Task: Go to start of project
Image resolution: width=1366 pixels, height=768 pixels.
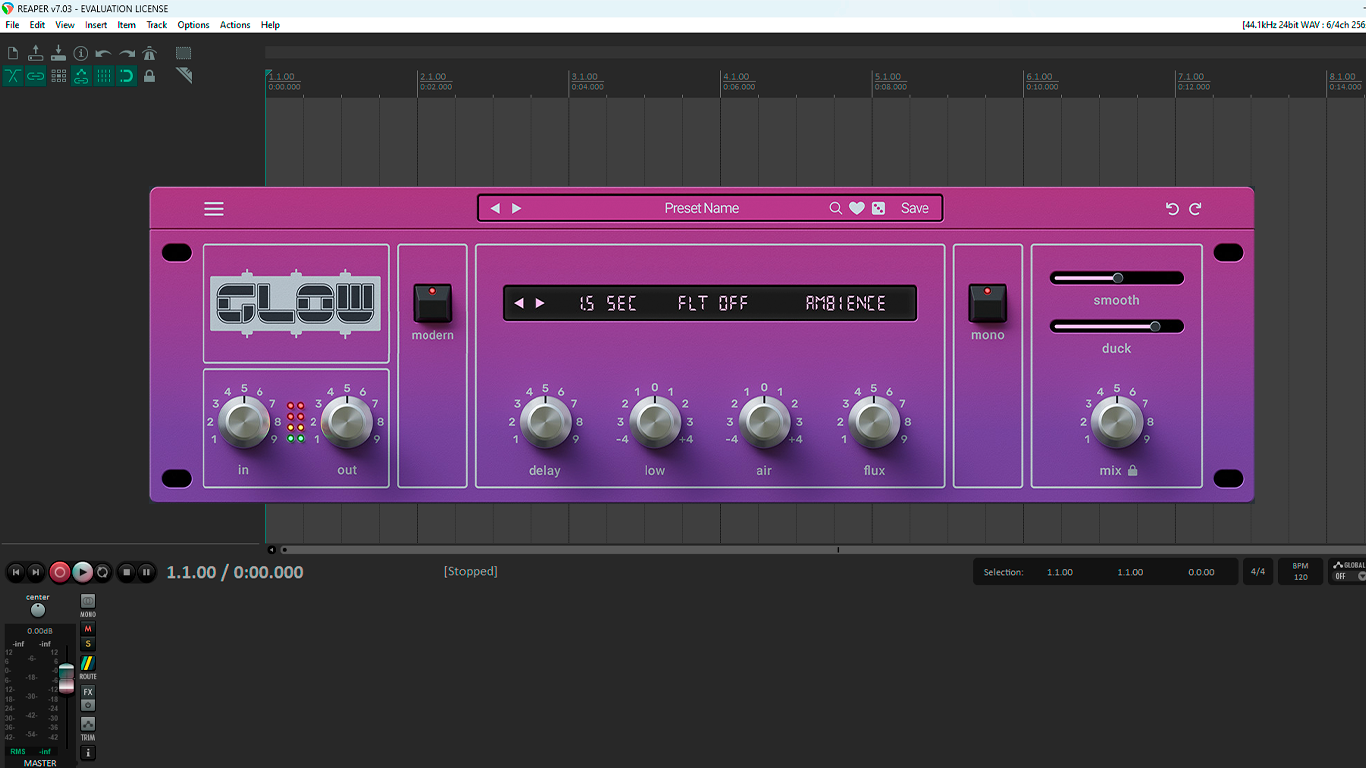Action: tap(15, 572)
